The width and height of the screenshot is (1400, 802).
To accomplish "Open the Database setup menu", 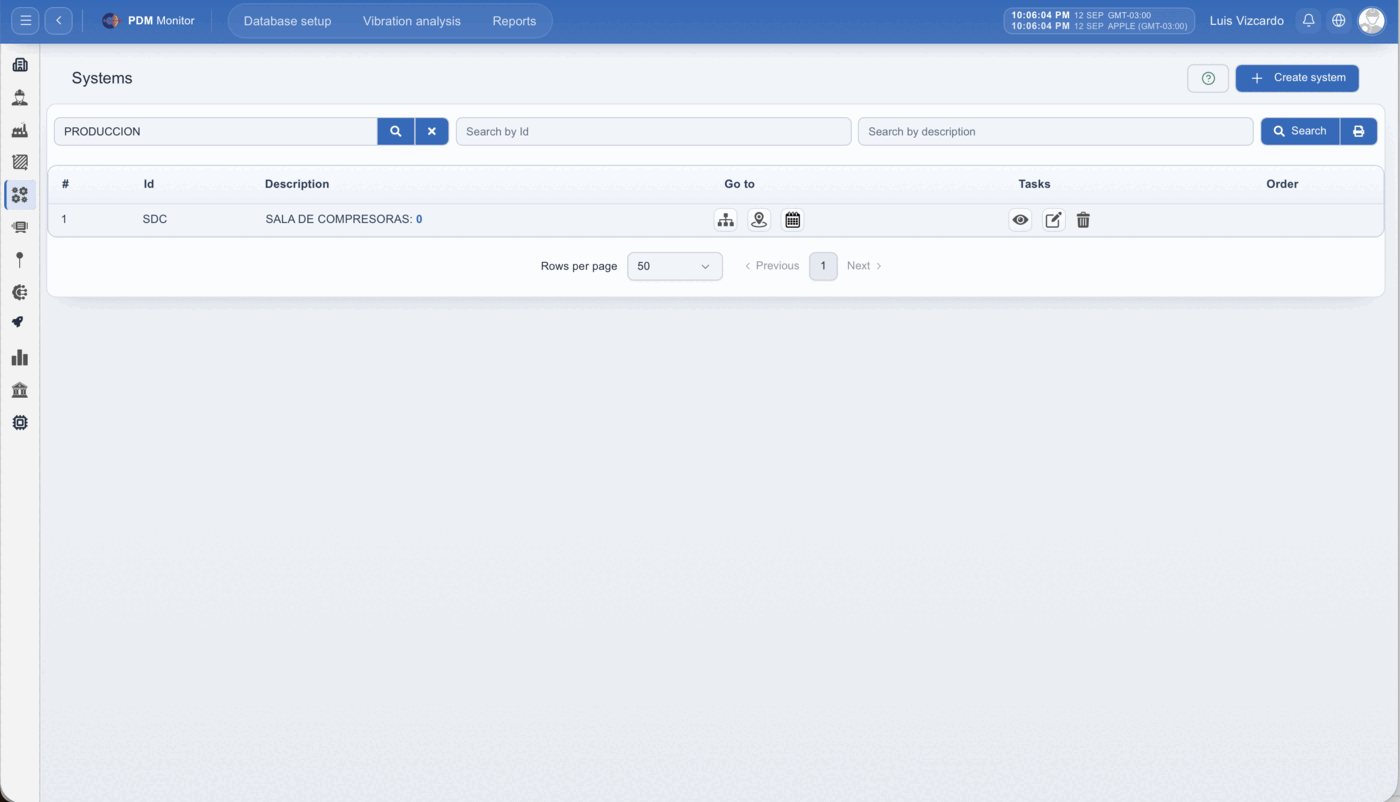I will (x=287, y=21).
